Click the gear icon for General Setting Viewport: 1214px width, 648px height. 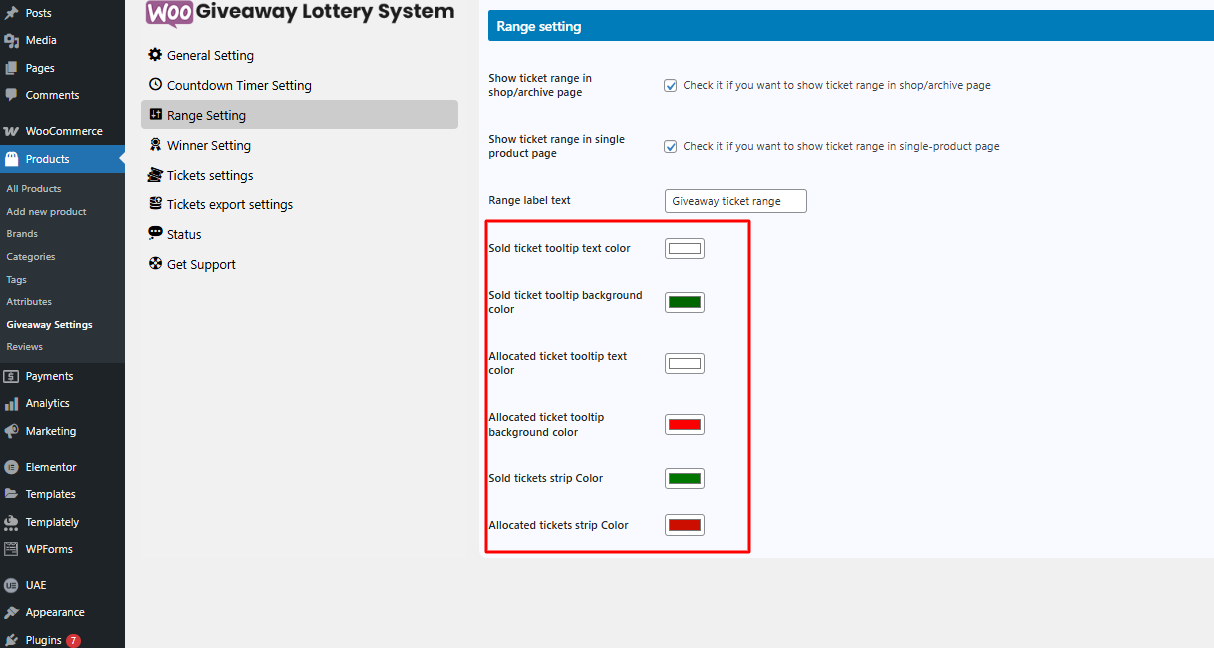coord(155,55)
